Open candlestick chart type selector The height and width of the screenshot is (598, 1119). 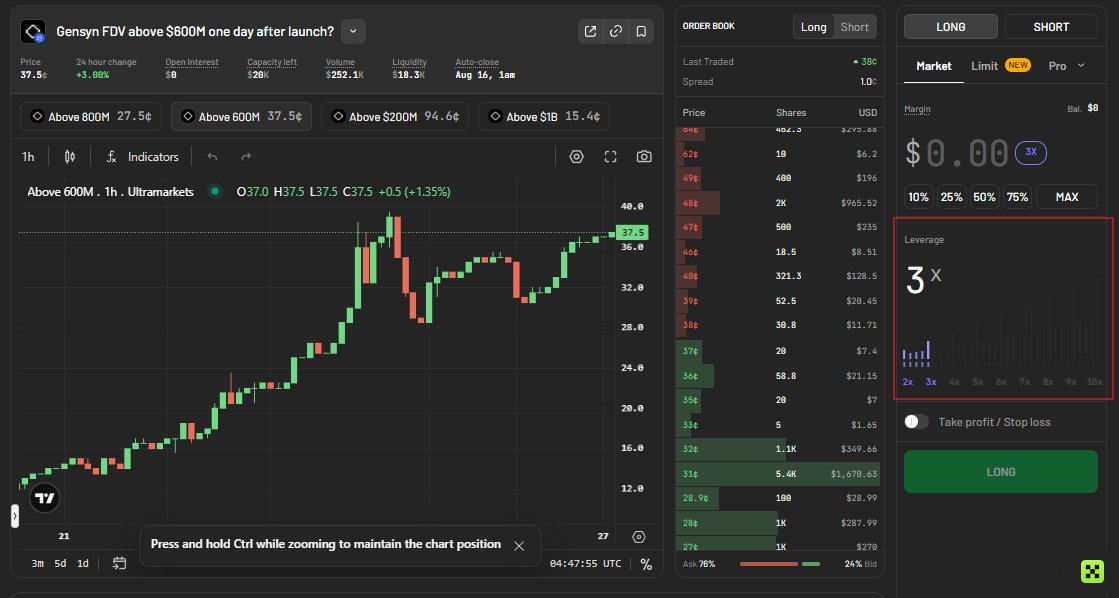(x=70, y=157)
